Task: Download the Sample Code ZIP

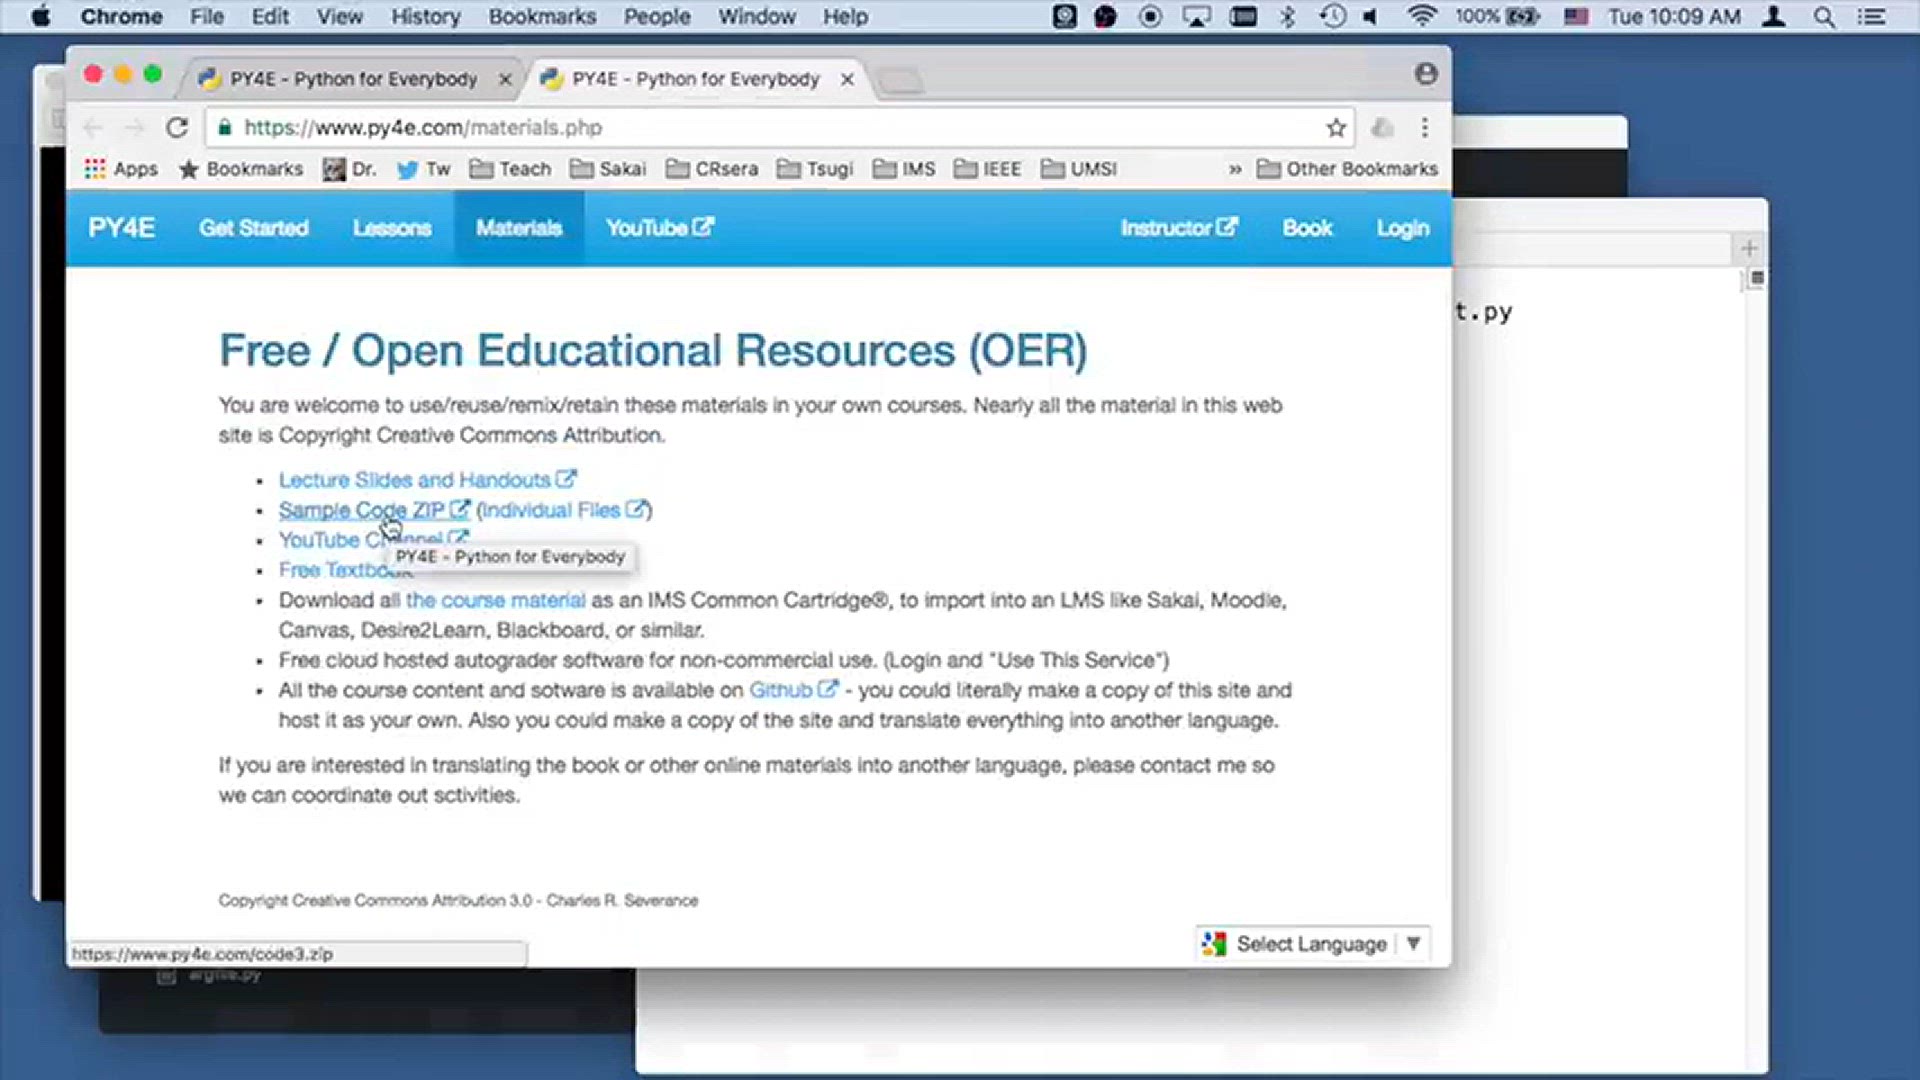Action: 374,510
